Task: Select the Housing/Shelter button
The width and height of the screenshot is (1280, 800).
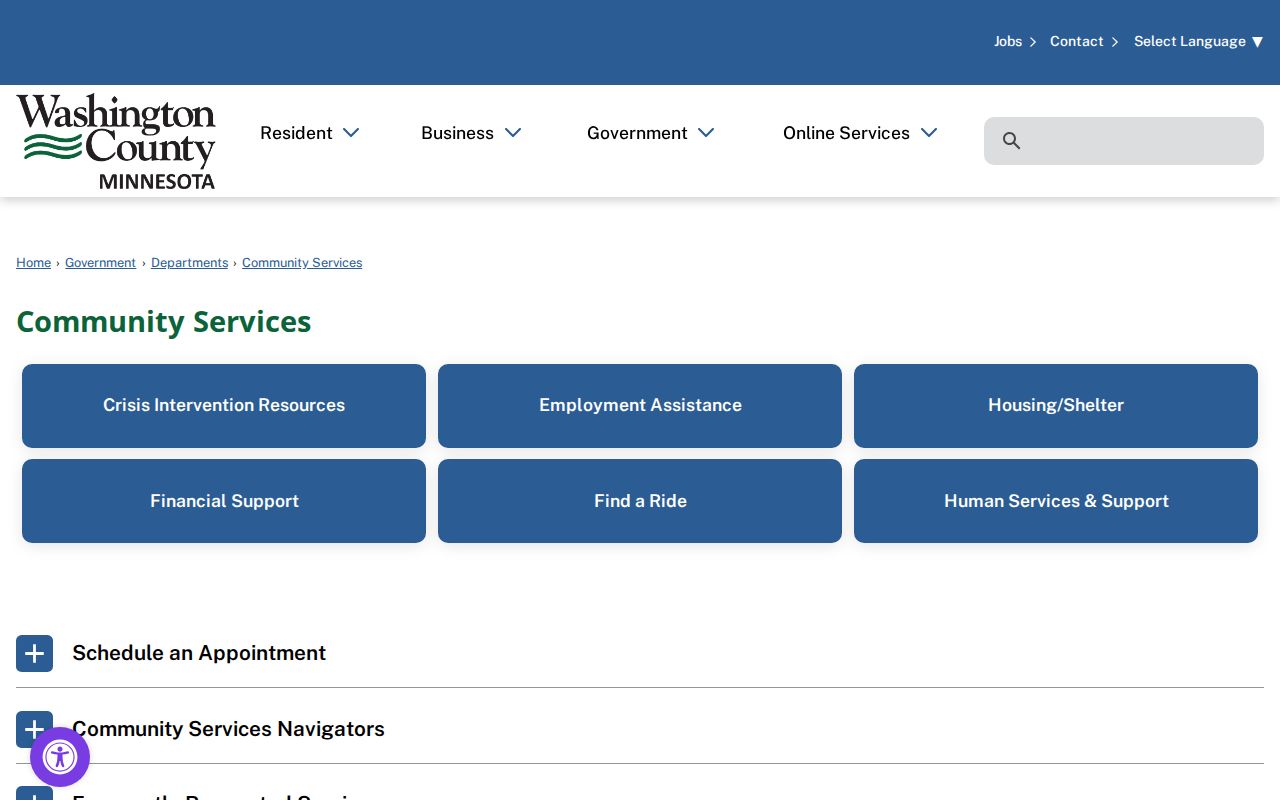Action: [x=1056, y=406]
